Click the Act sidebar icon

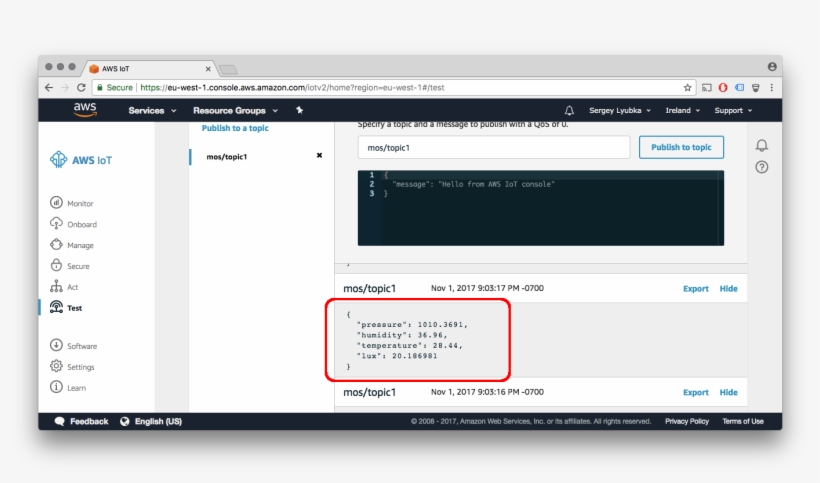[x=56, y=286]
